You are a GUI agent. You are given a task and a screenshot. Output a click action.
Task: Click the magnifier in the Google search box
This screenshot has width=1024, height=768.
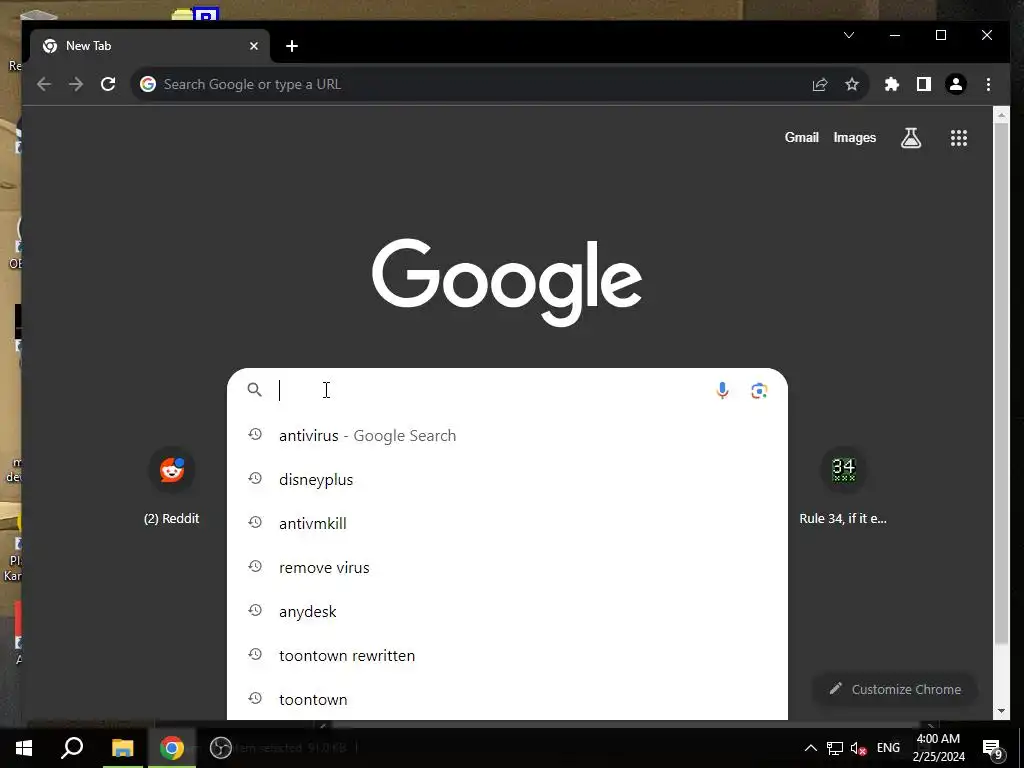pyautogui.click(x=255, y=390)
